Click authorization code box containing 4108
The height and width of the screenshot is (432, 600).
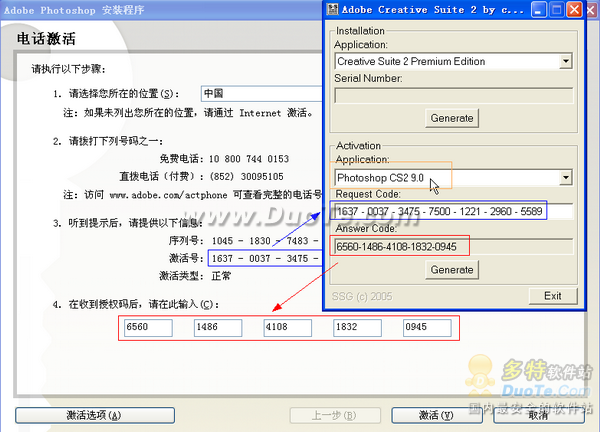coord(287,328)
